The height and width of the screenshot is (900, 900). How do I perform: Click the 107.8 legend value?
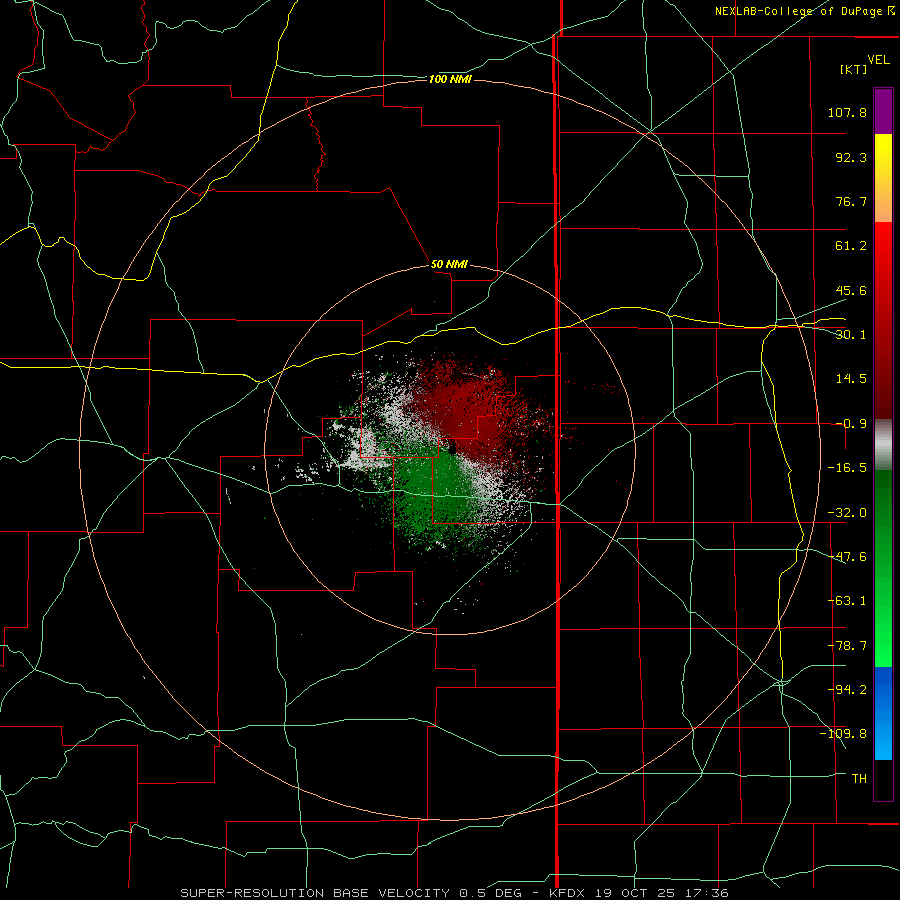coord(847,112)
